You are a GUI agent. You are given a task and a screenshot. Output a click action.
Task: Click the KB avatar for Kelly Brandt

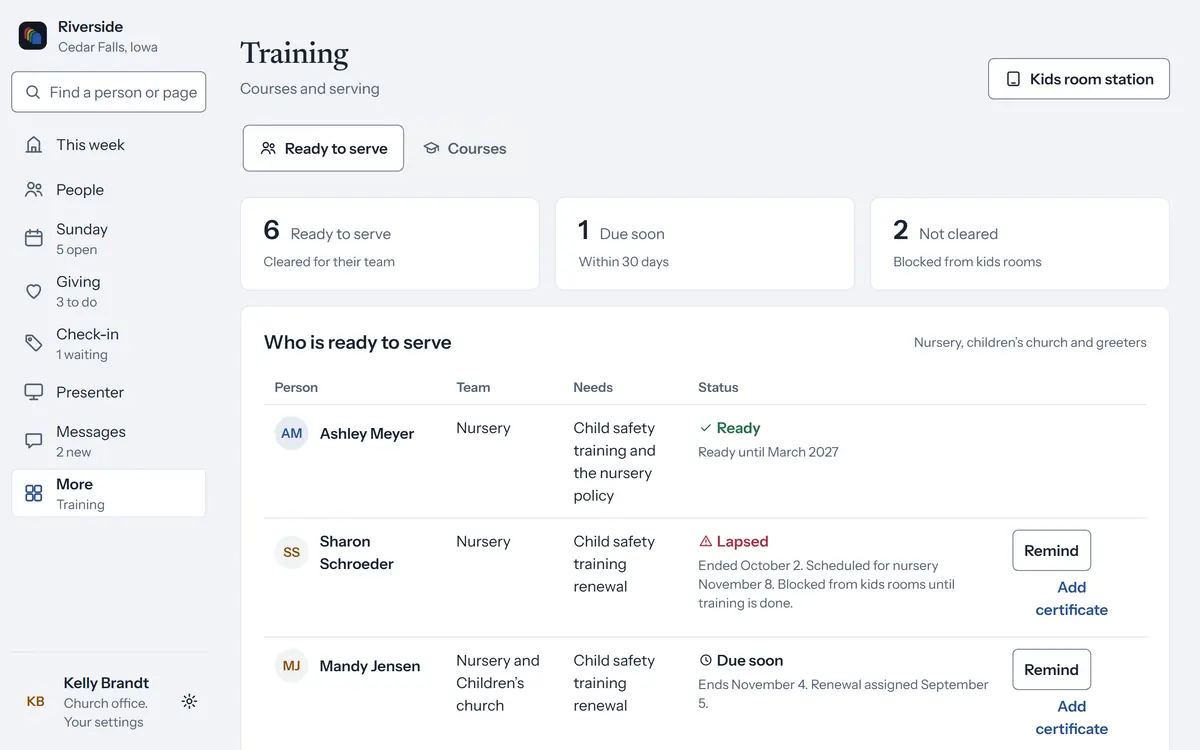[35, 702]
